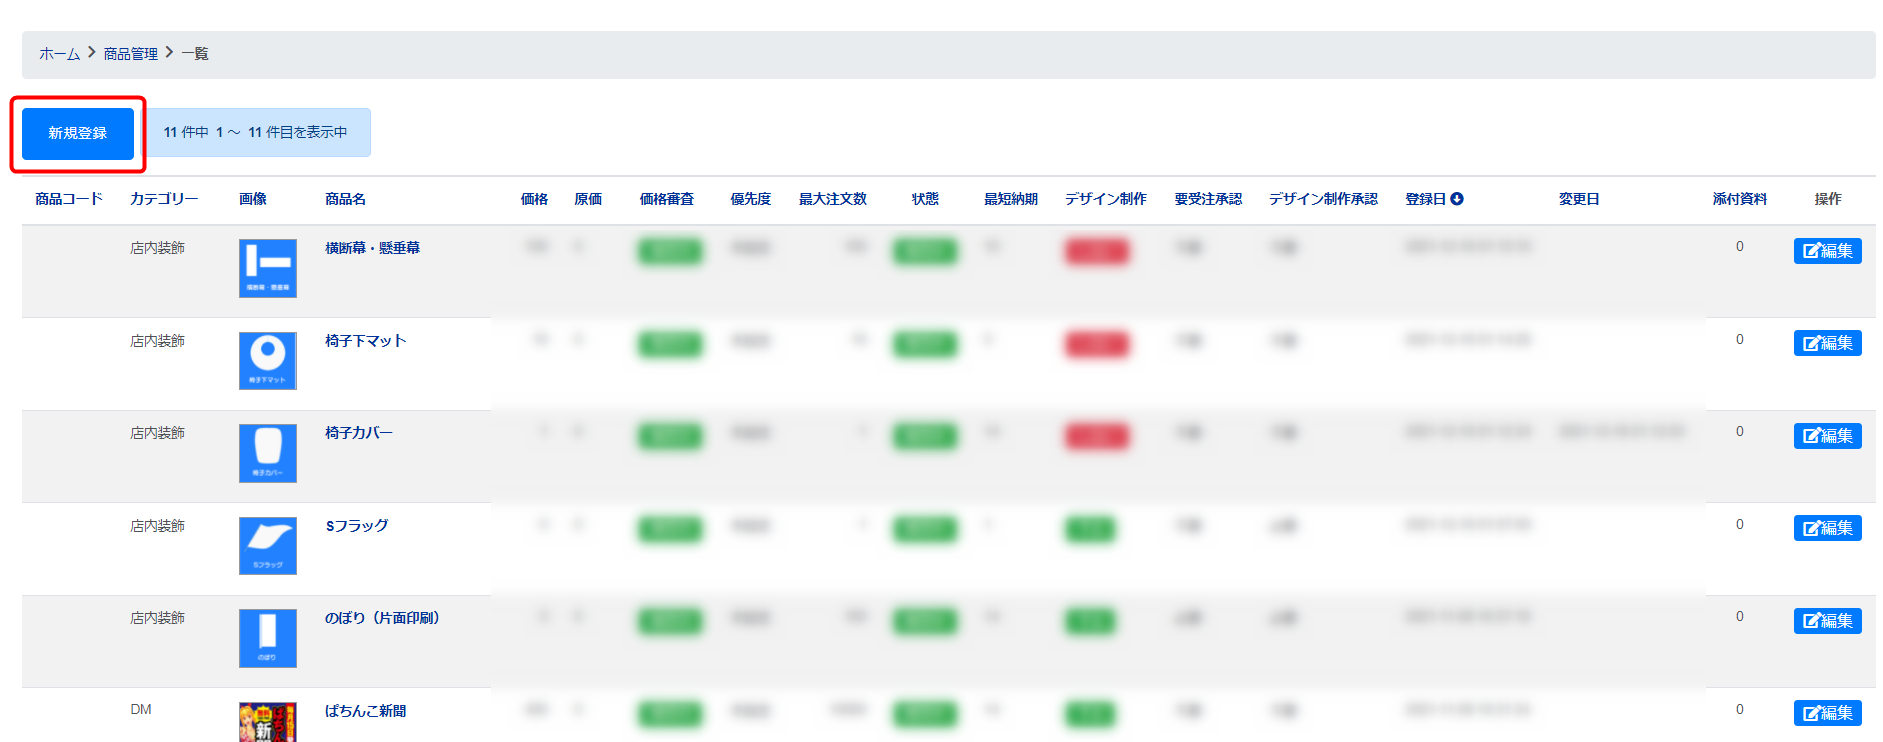Open the 椅子下マット thumbnail image
This screenshot has width=1883, height=742.
(268, 360)
